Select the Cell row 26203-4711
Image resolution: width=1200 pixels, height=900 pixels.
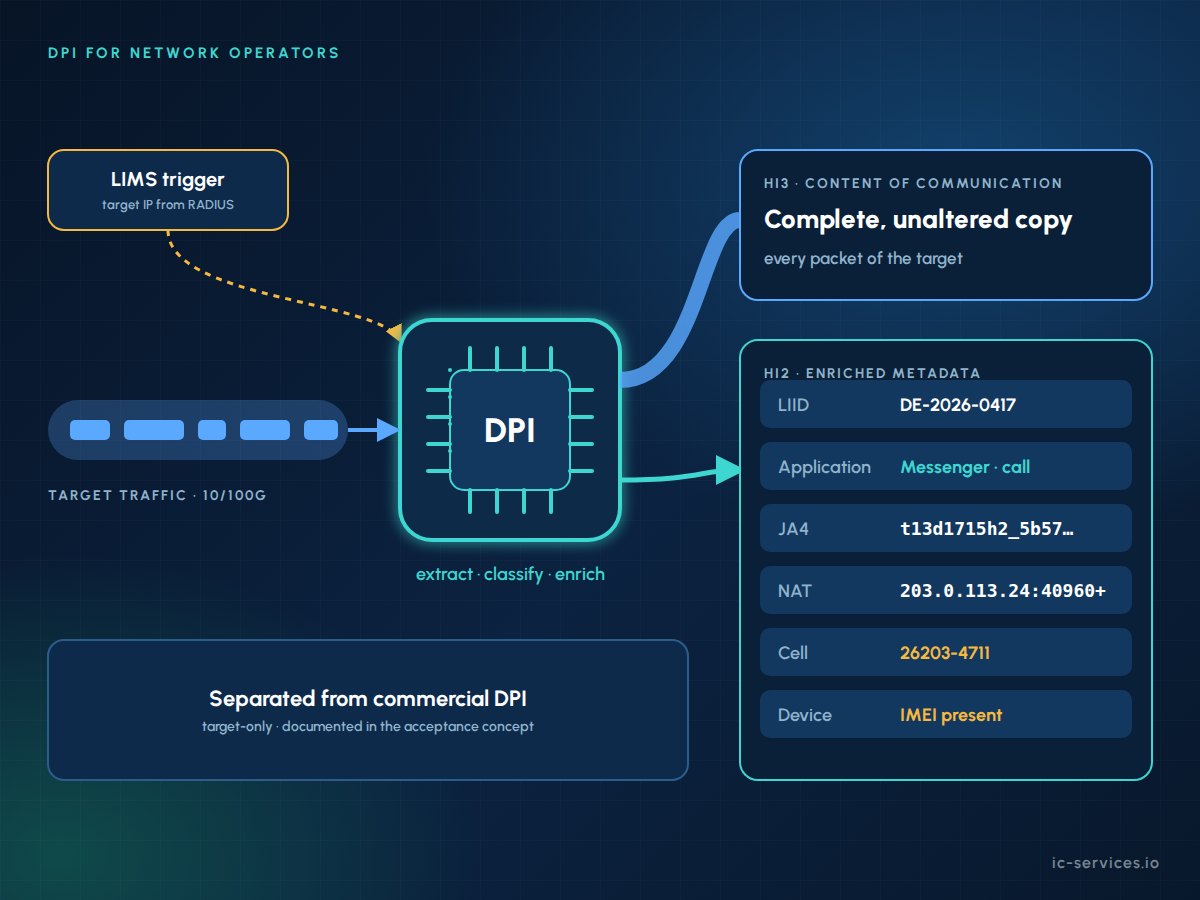(946, 652)
